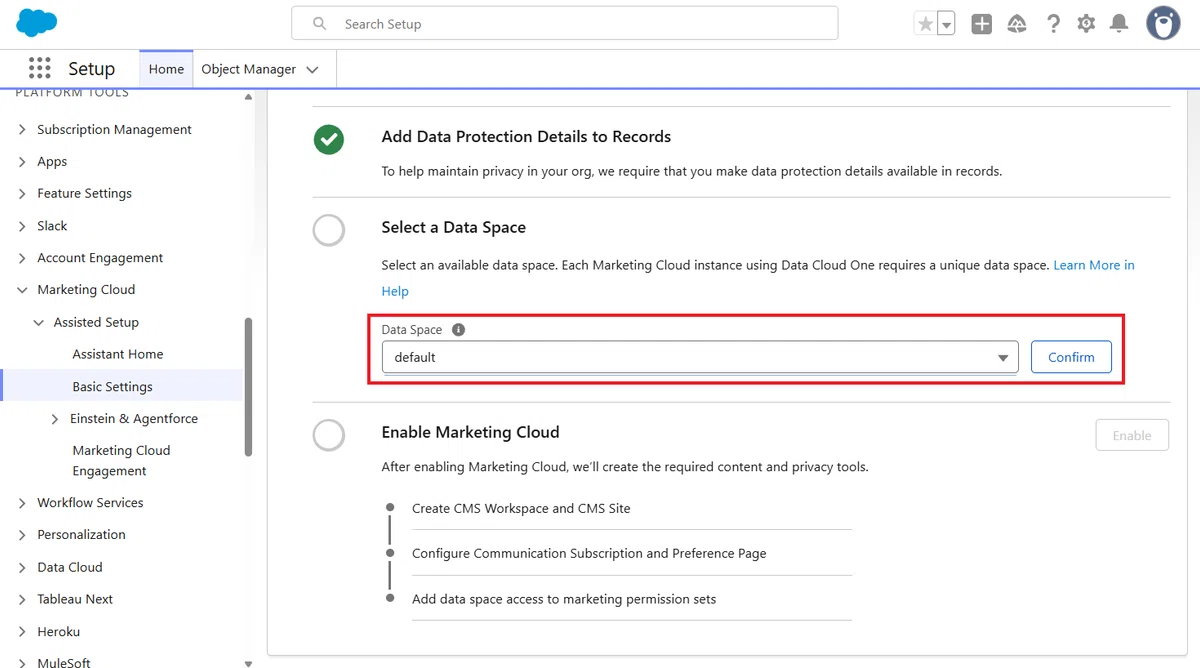Open the Favorites list dropdown arrow
Screen dimensions: 1200x668
946,24
